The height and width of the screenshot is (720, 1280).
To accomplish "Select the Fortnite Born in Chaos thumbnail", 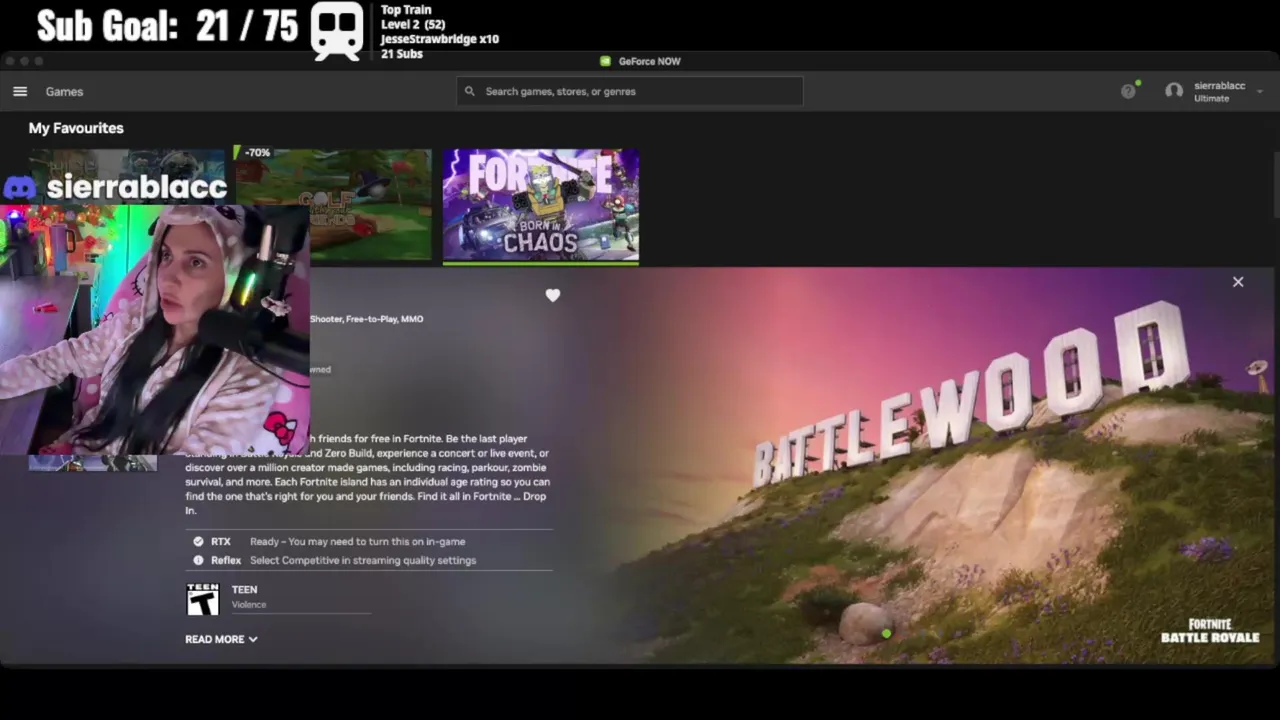I will (541, 204).
